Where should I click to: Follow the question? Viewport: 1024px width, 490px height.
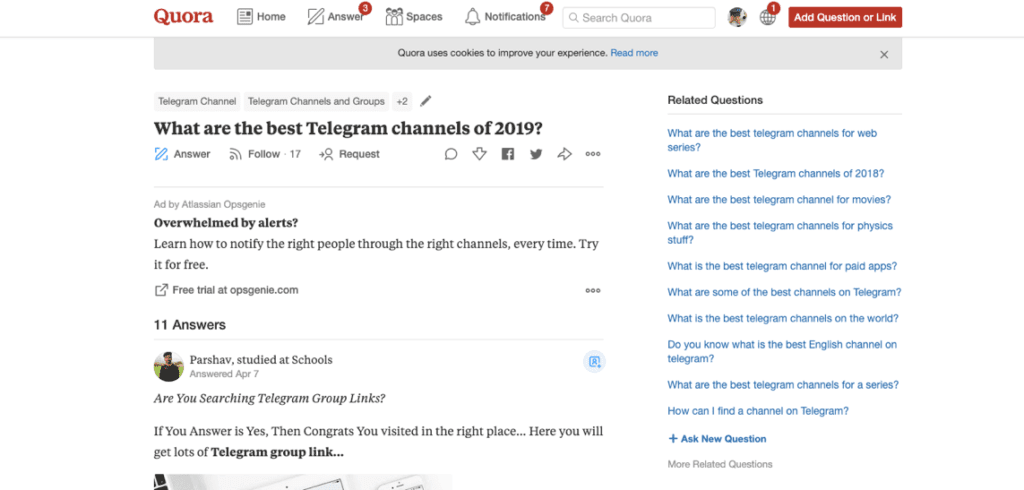264,154
